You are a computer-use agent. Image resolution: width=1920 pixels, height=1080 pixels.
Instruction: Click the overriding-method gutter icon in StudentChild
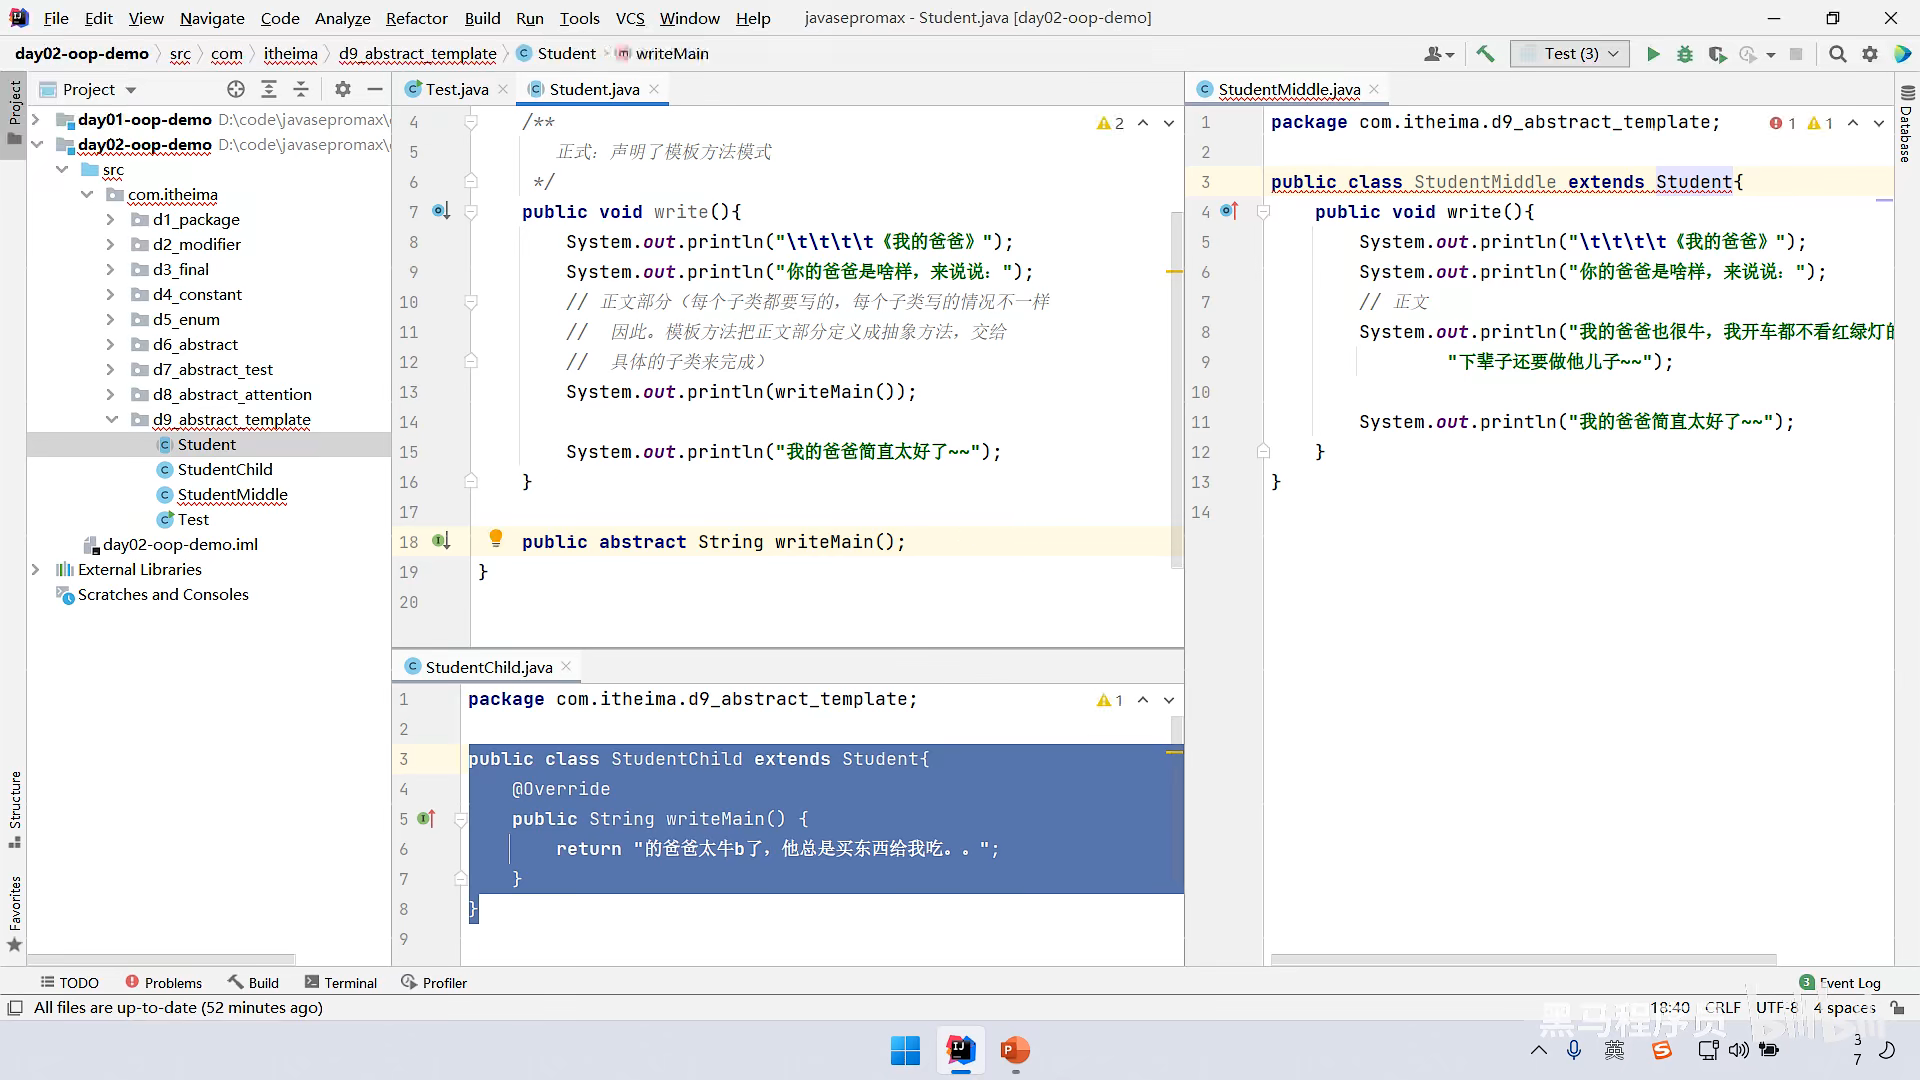(x=426, y=819)
